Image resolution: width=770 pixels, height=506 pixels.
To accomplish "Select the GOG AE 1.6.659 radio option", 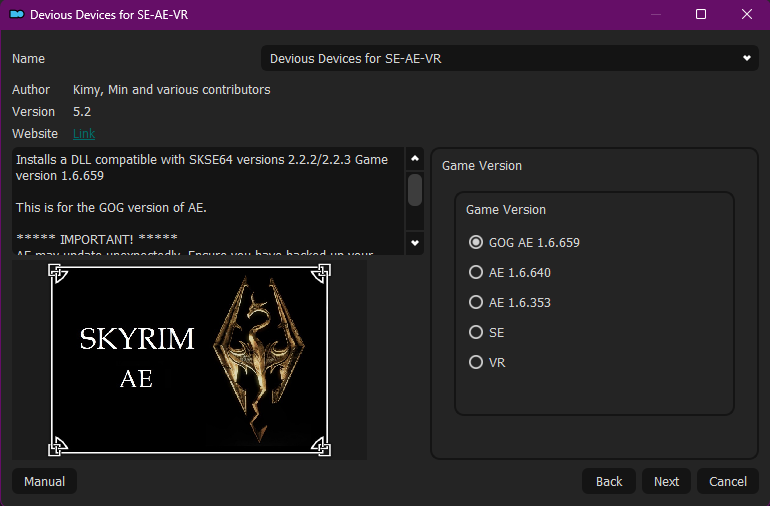I will pos(524,242).
